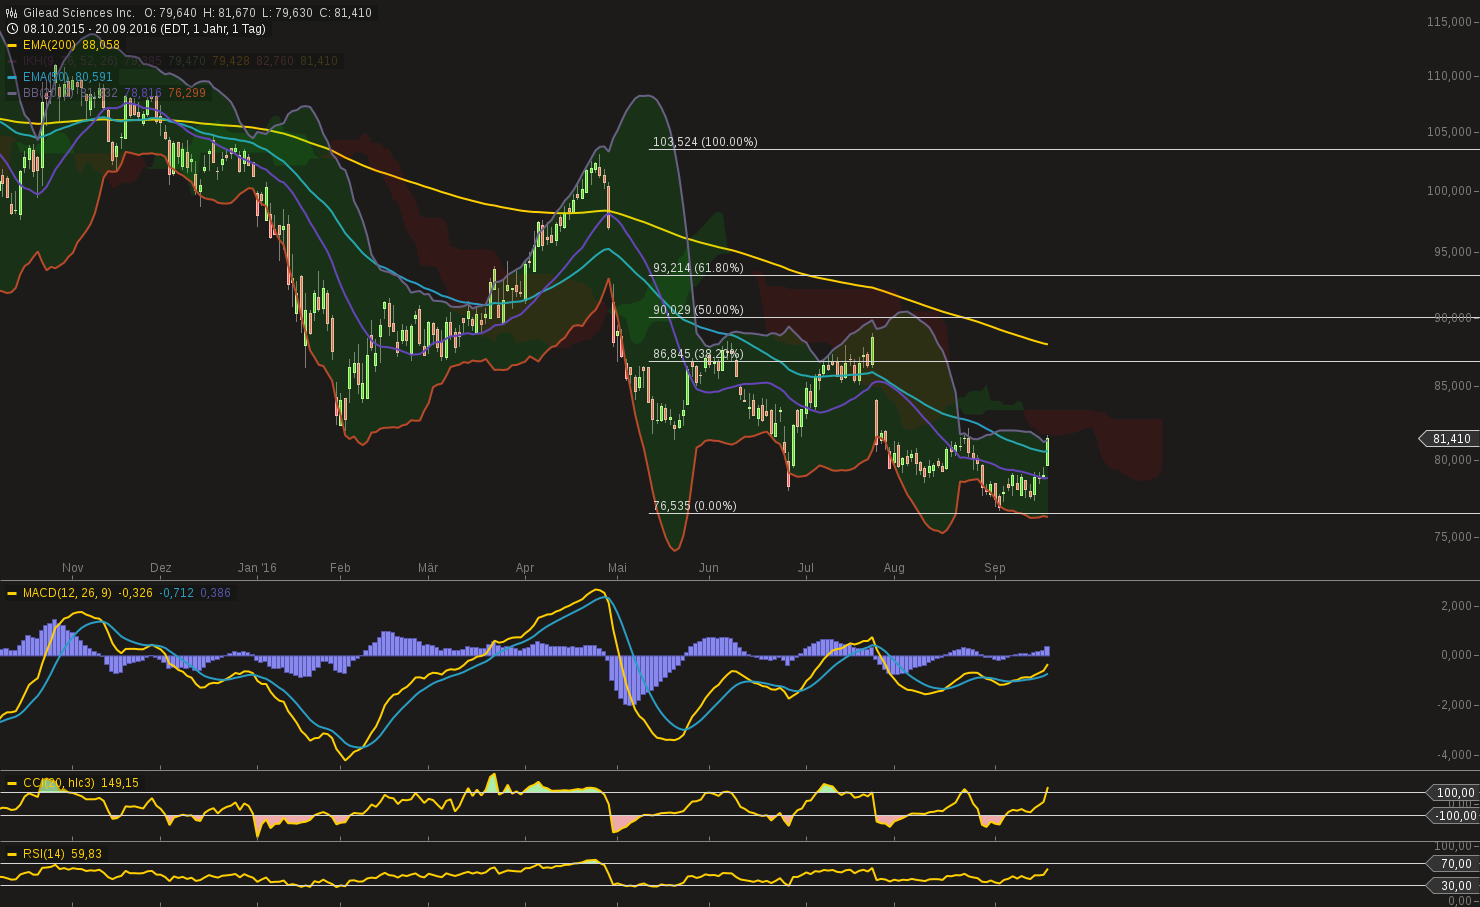Image resolution: width=1480 pixels, height=907 pixels.
Task: Click the yellow MACD legend line marker
Action: click(x=12, y=593)
